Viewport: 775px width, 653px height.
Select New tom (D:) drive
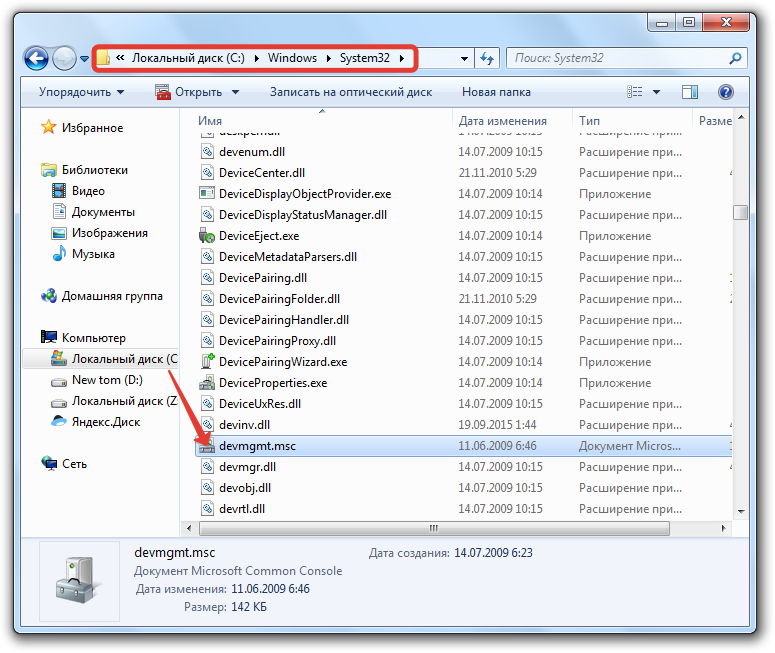107,380
